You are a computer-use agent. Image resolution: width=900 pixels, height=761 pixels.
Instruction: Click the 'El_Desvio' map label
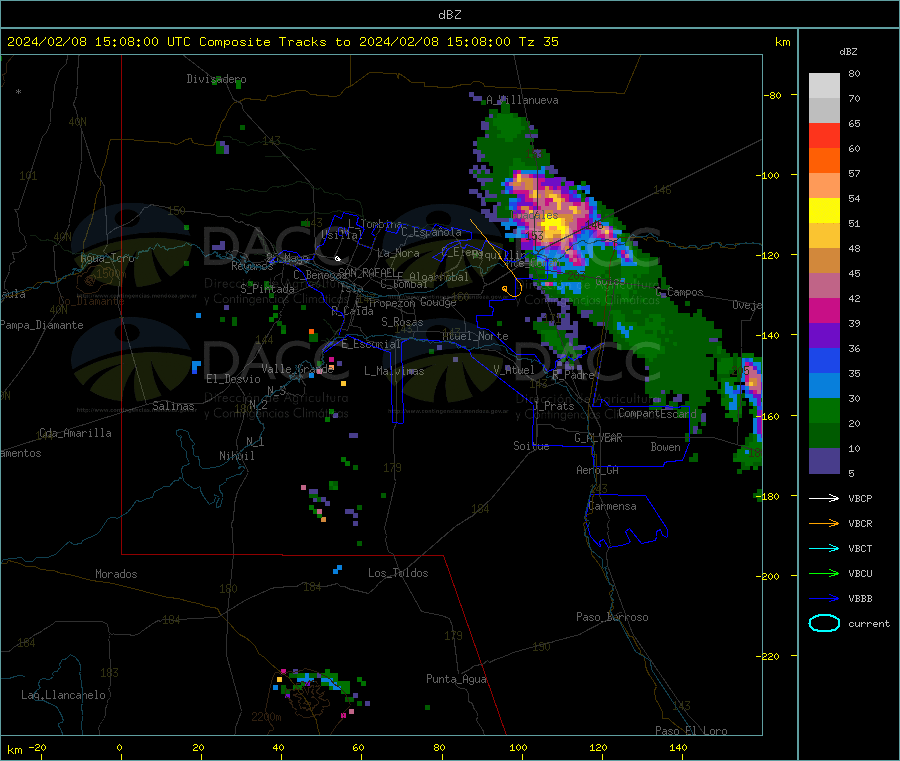tap(233, 379)
